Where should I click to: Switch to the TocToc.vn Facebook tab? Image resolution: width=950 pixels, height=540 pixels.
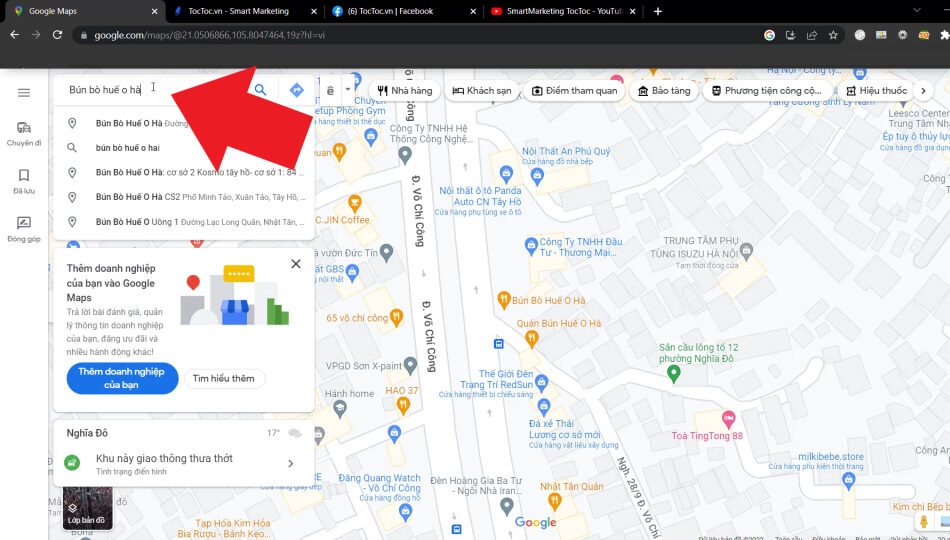(405, 11)
